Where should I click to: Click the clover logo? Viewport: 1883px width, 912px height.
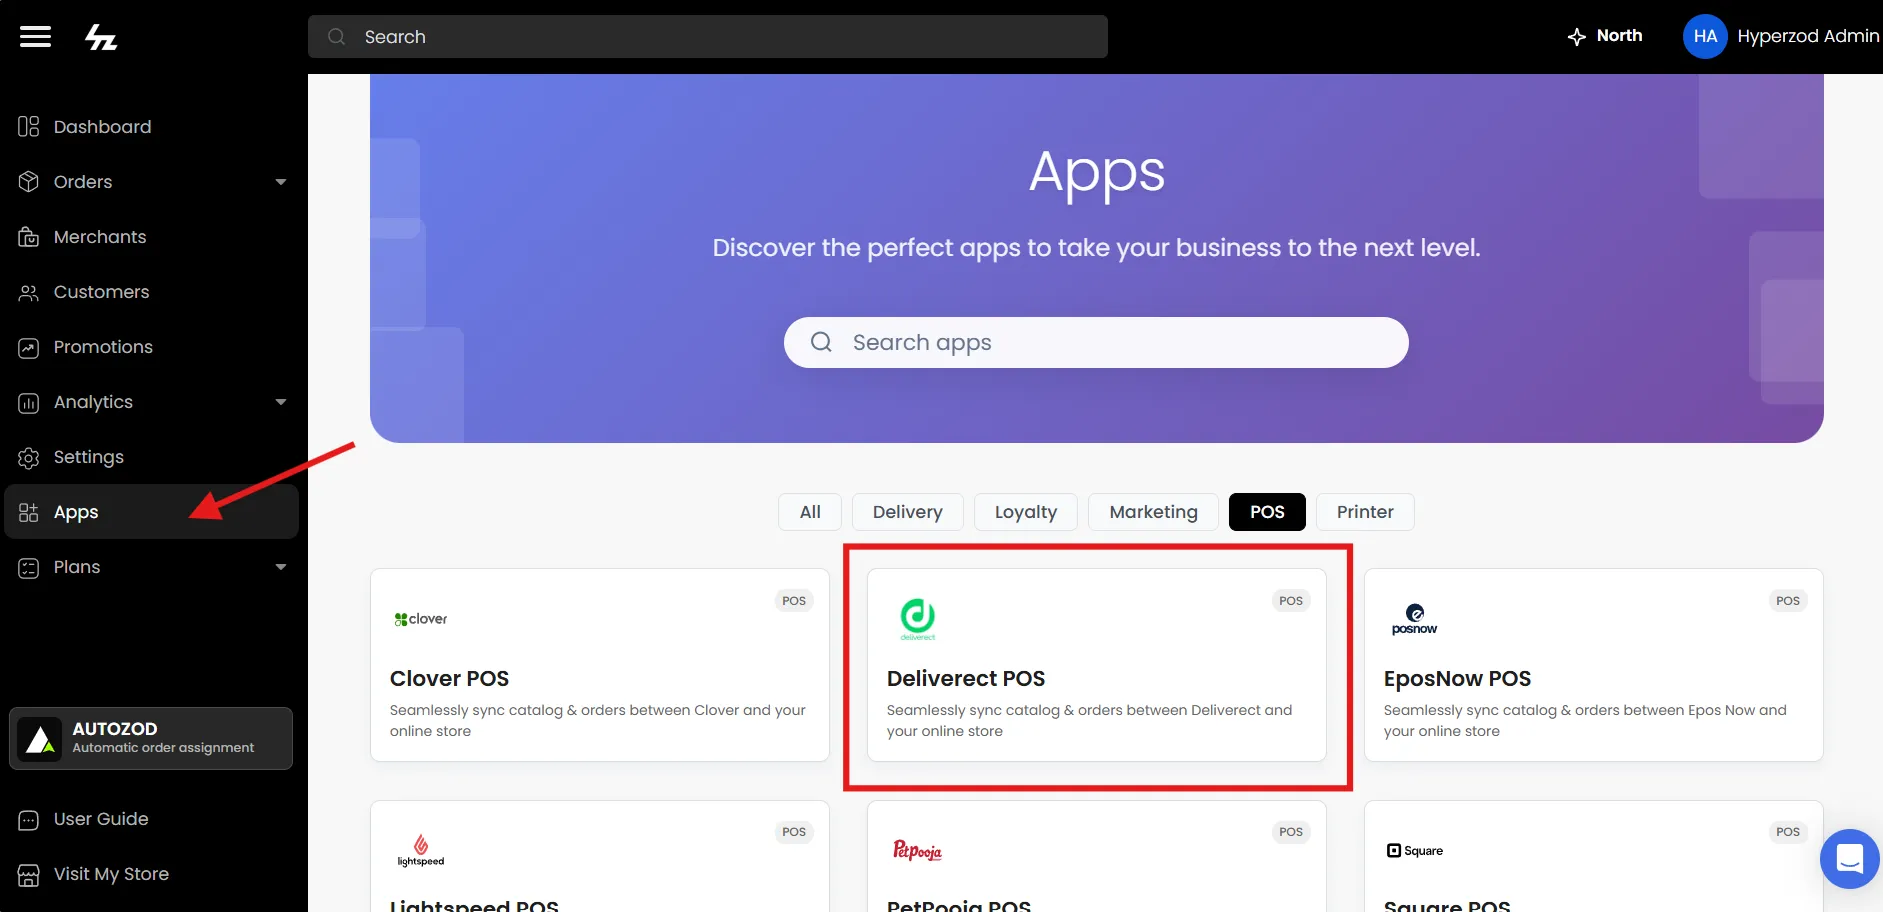point(420,619)
